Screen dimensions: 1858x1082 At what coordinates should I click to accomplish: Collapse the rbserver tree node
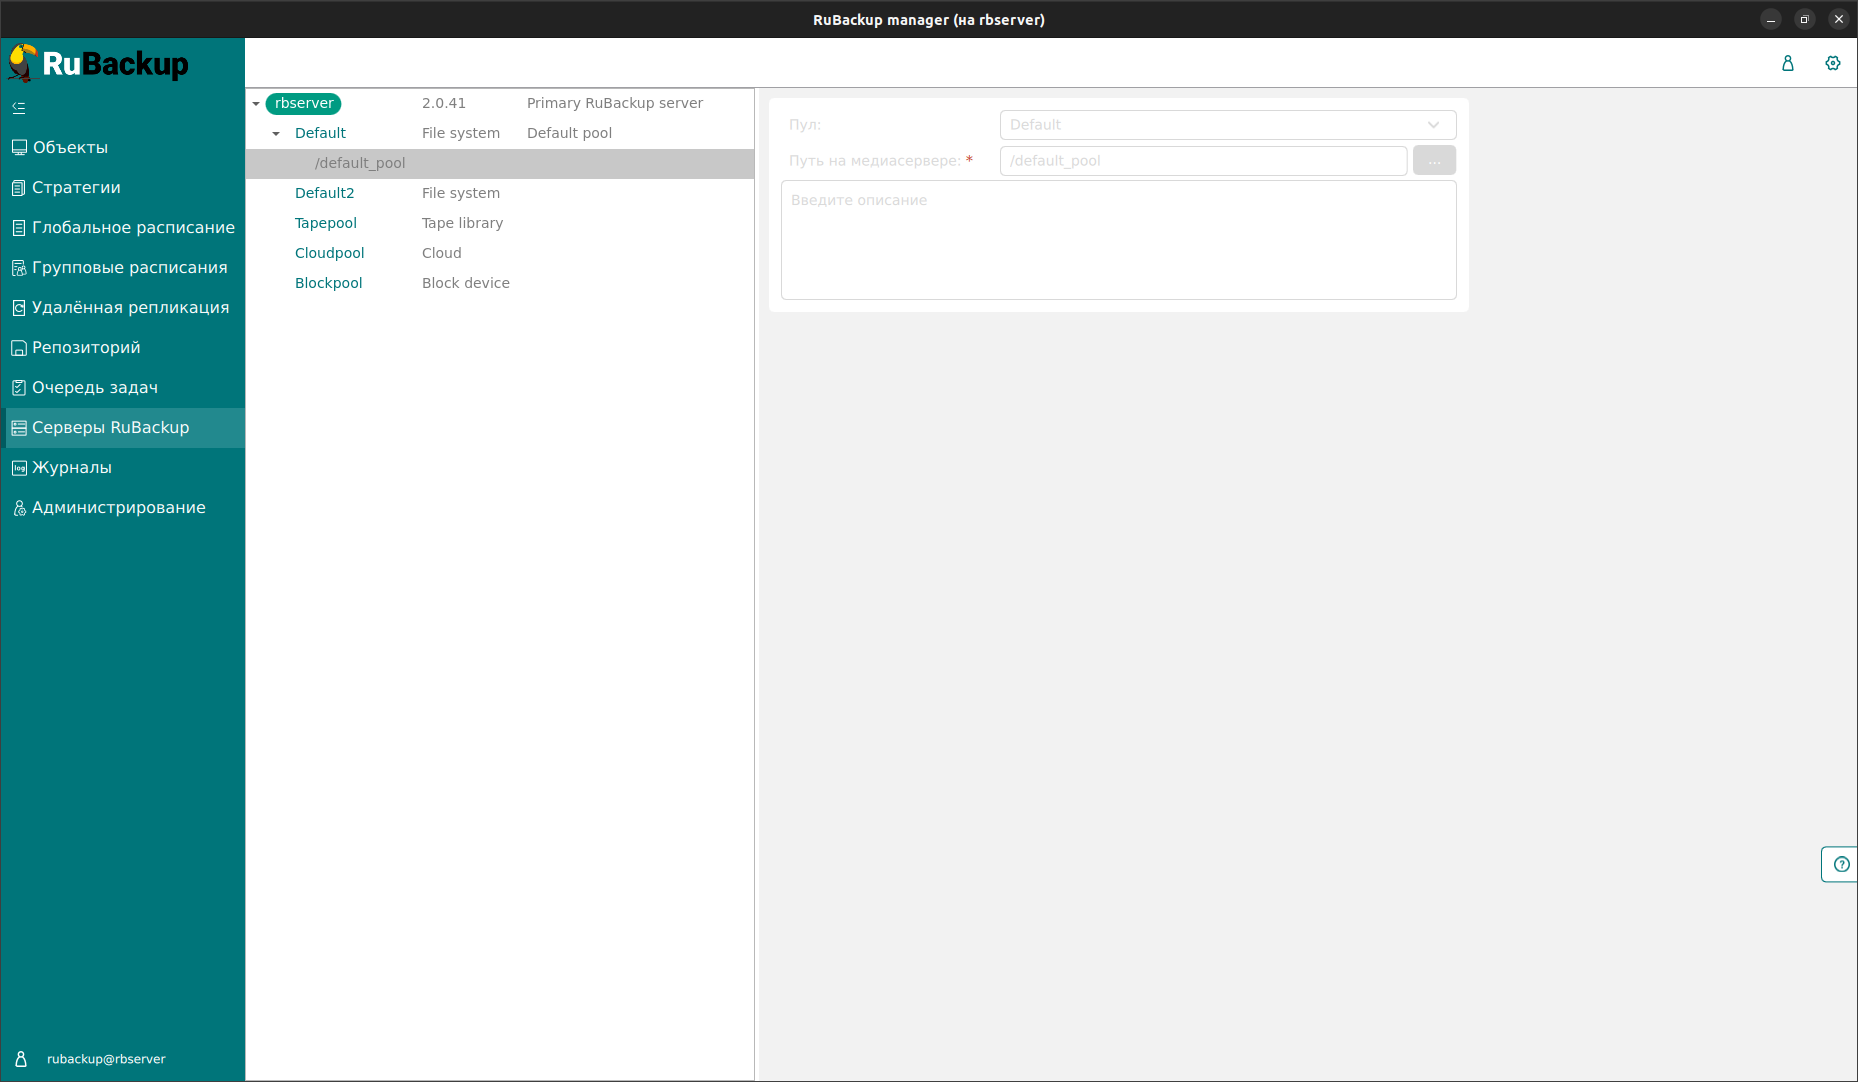point(256,104)
